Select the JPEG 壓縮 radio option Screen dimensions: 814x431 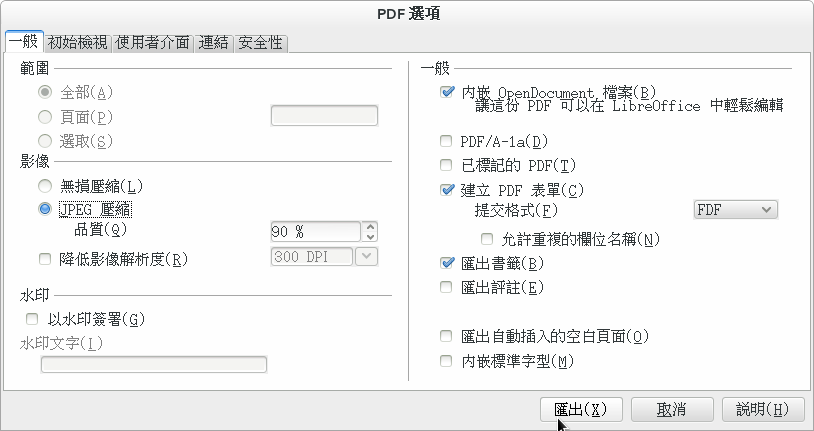(x=45, y=209)
